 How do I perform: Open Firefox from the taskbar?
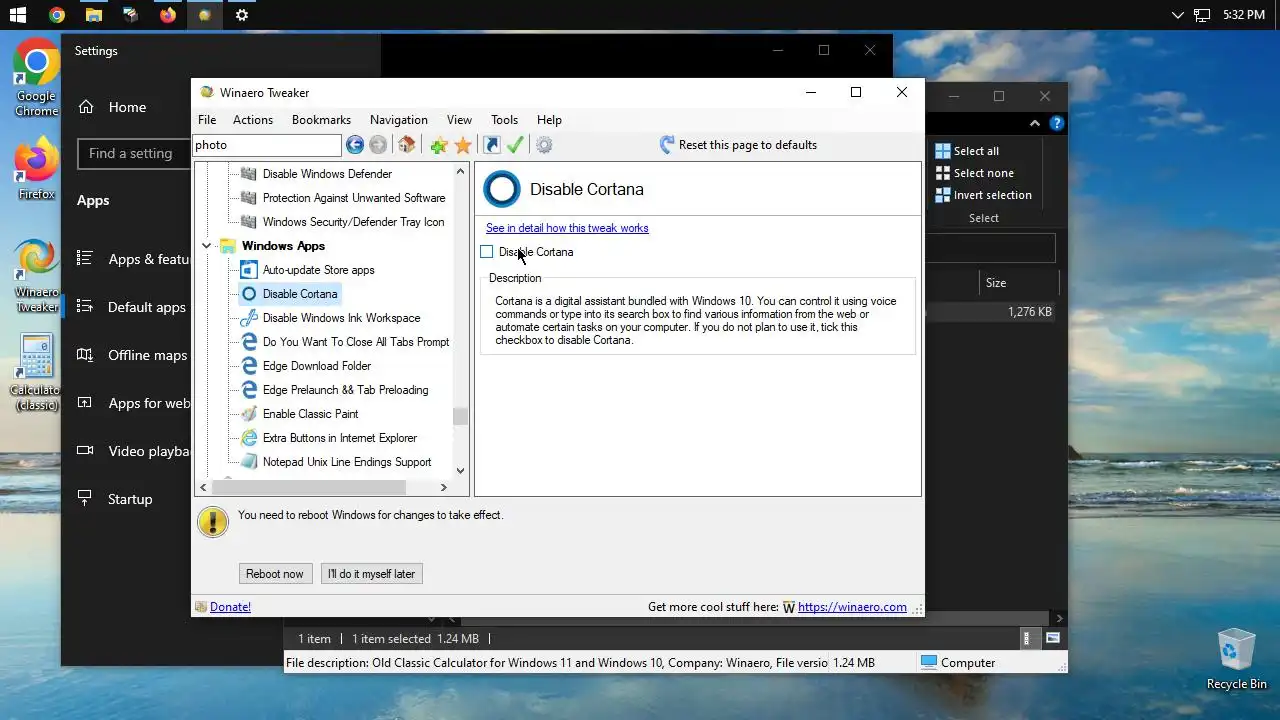coord(168,15)
